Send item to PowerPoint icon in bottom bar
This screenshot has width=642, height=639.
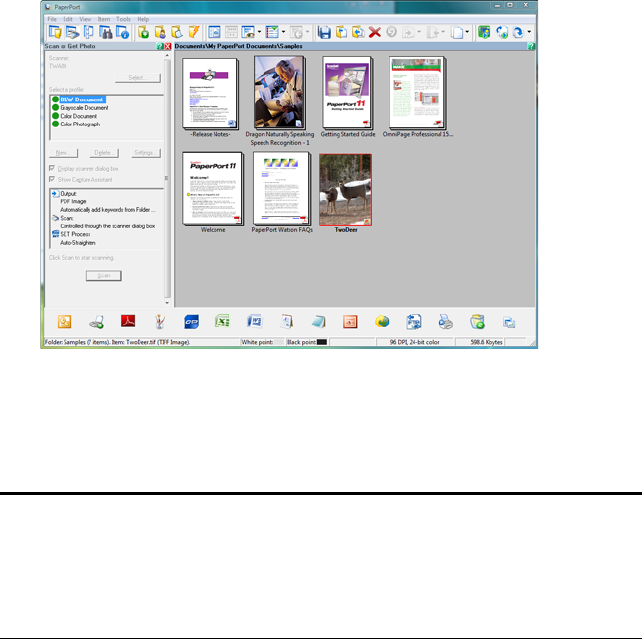tap(350, 322)
